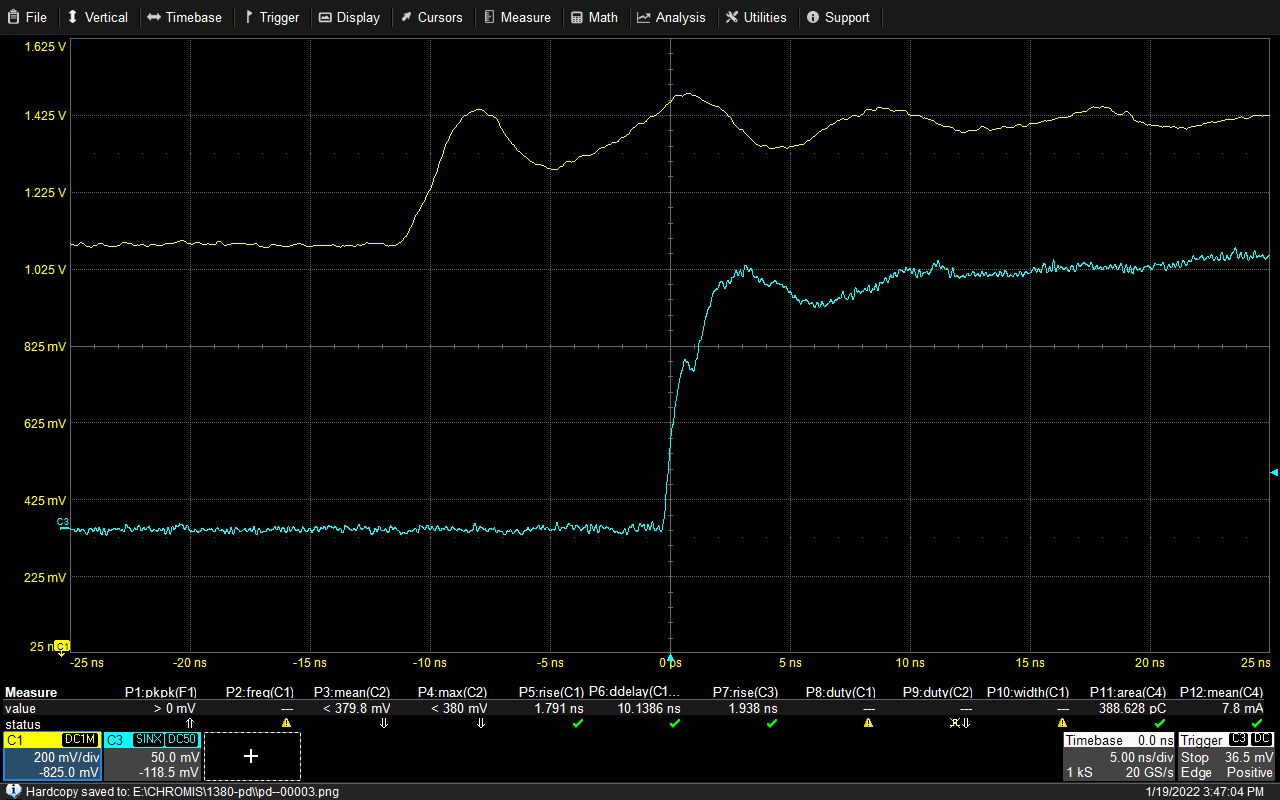The image size is (1280, 800).
Task: Open the Trigger menu
Action: point(271,17)
